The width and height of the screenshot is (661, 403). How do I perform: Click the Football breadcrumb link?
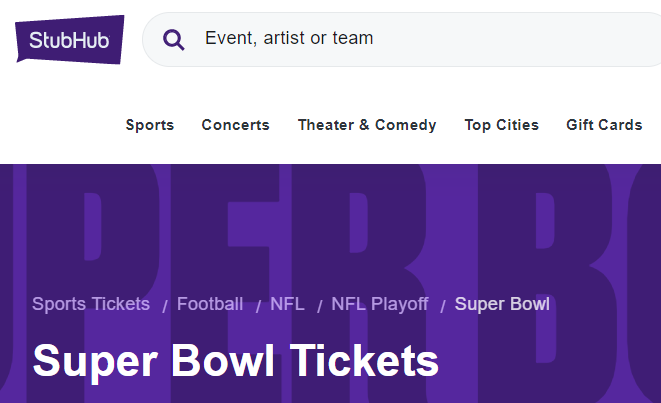[210, 304]
